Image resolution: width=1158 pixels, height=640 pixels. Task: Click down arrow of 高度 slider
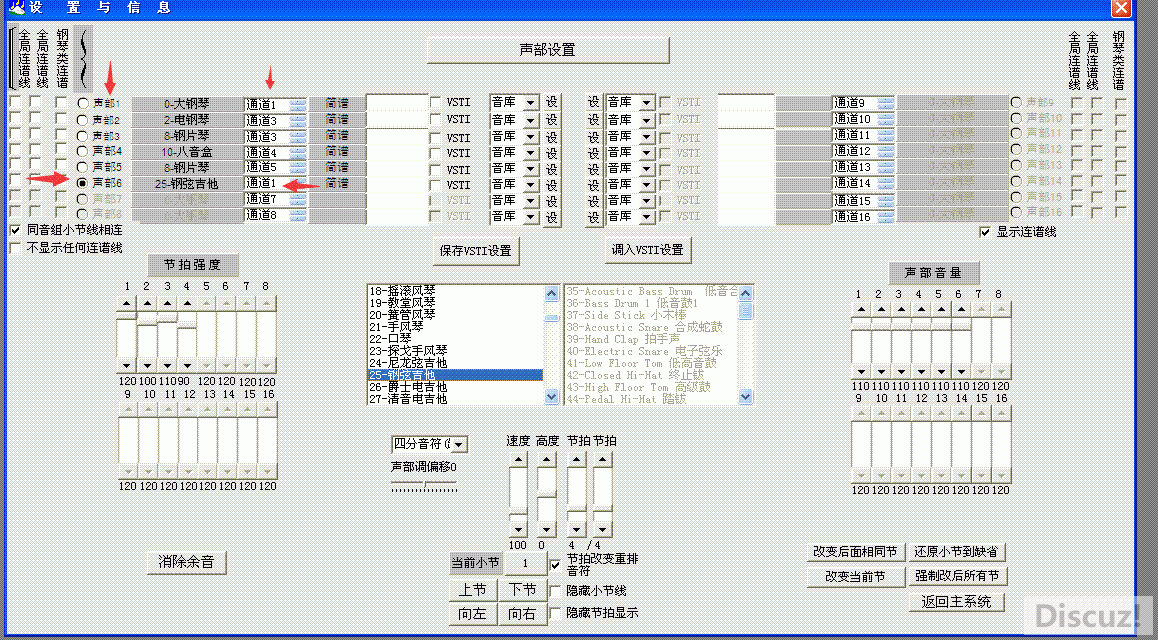pos(547,530)
